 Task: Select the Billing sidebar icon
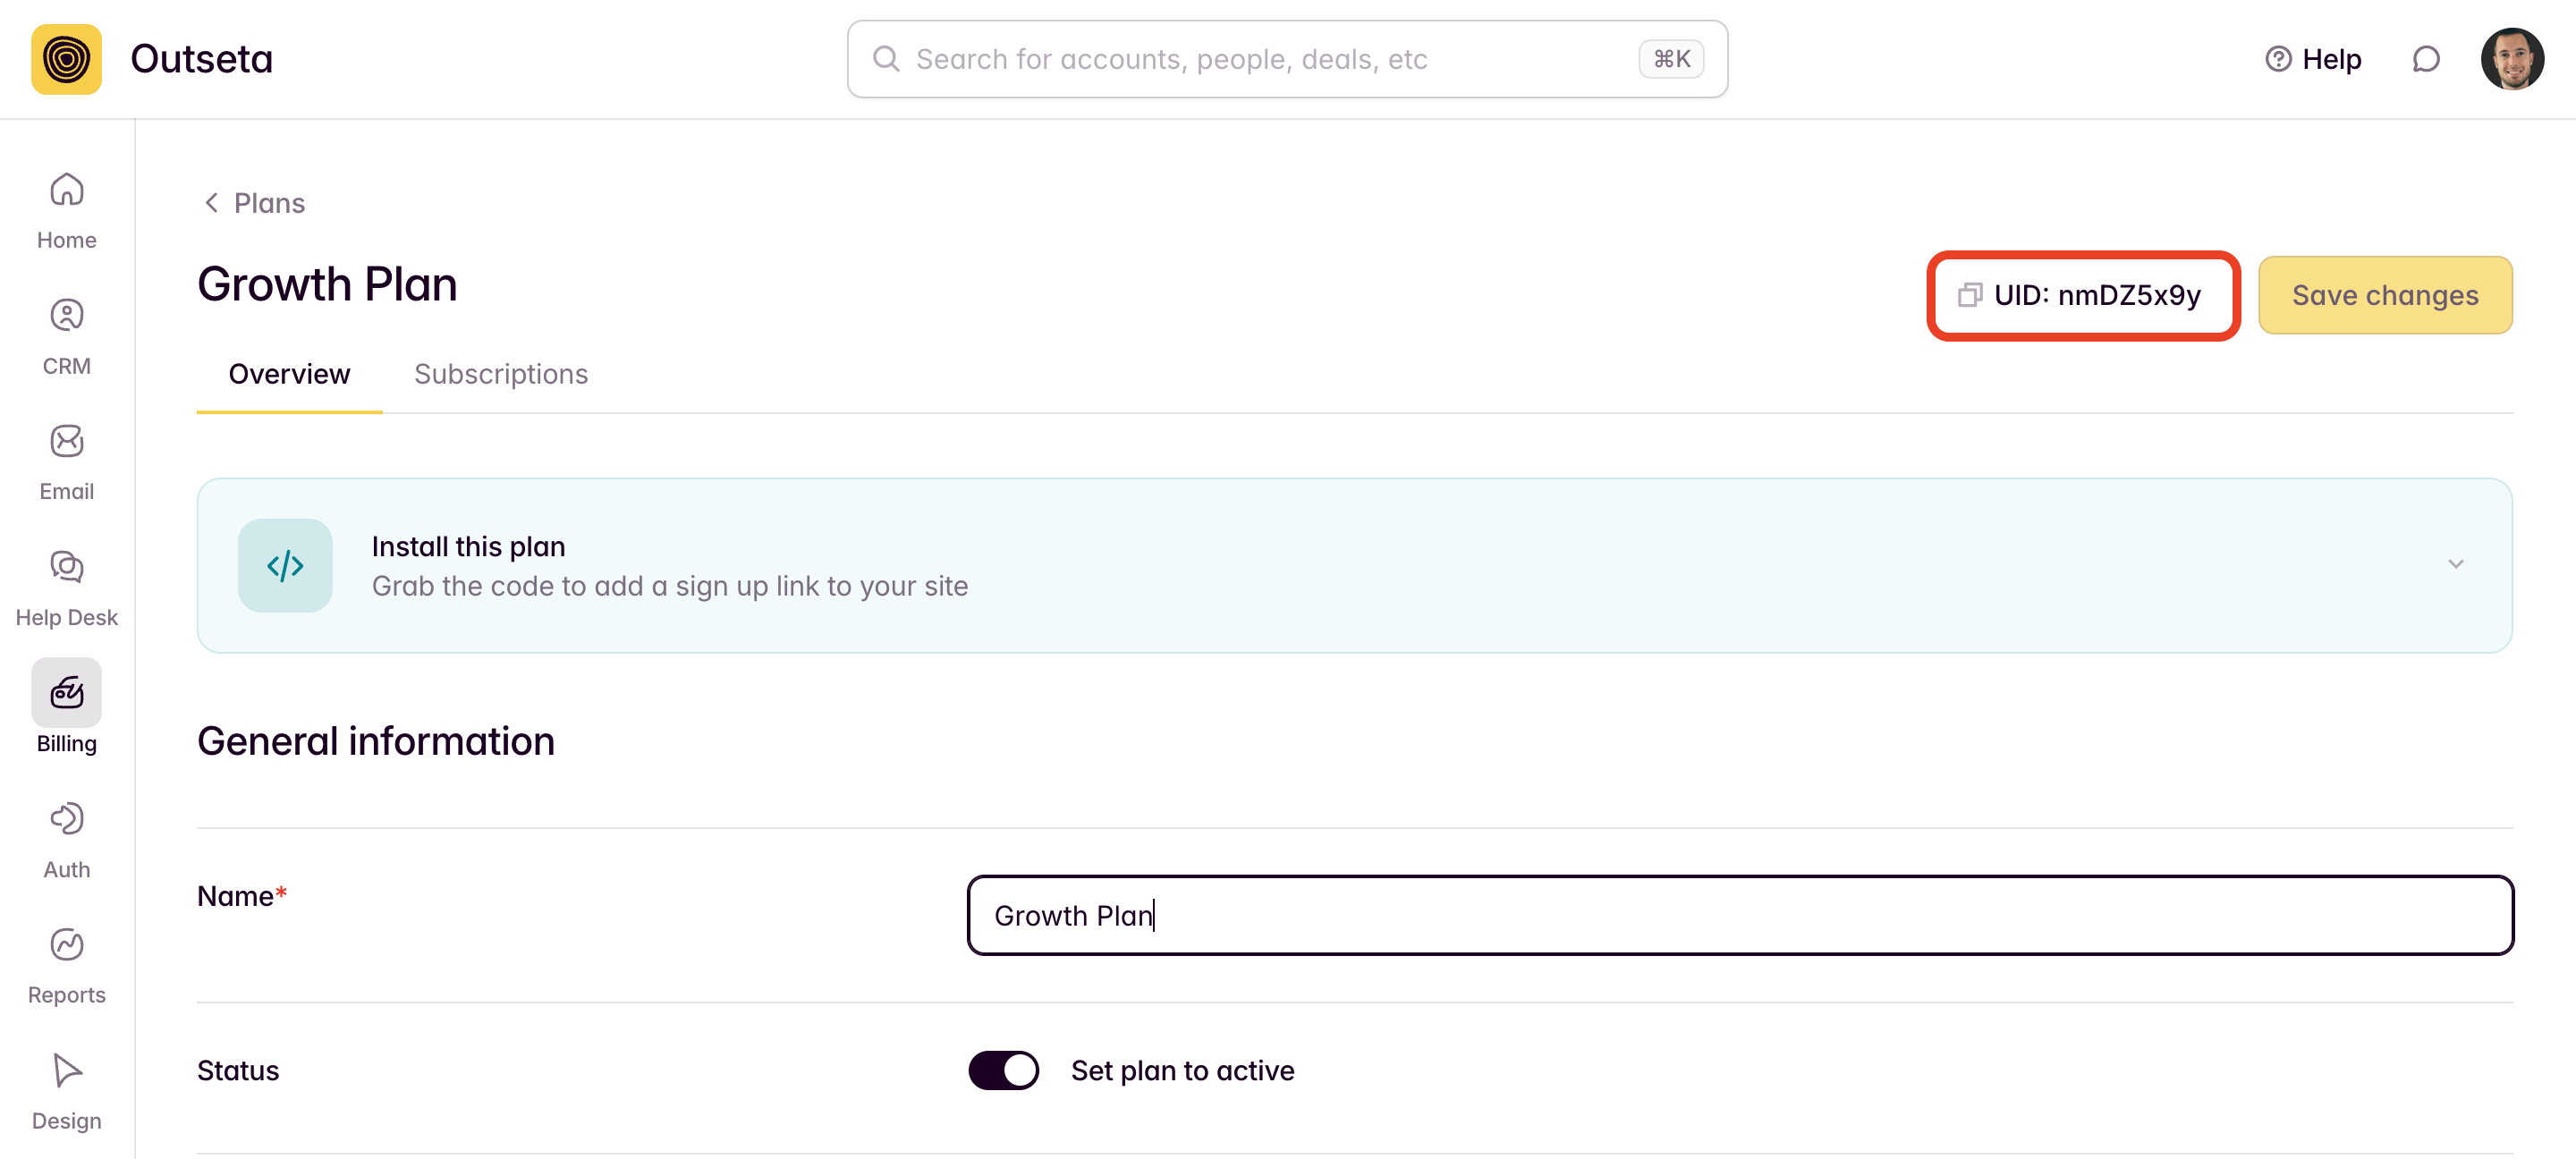(x=66, y=692)
